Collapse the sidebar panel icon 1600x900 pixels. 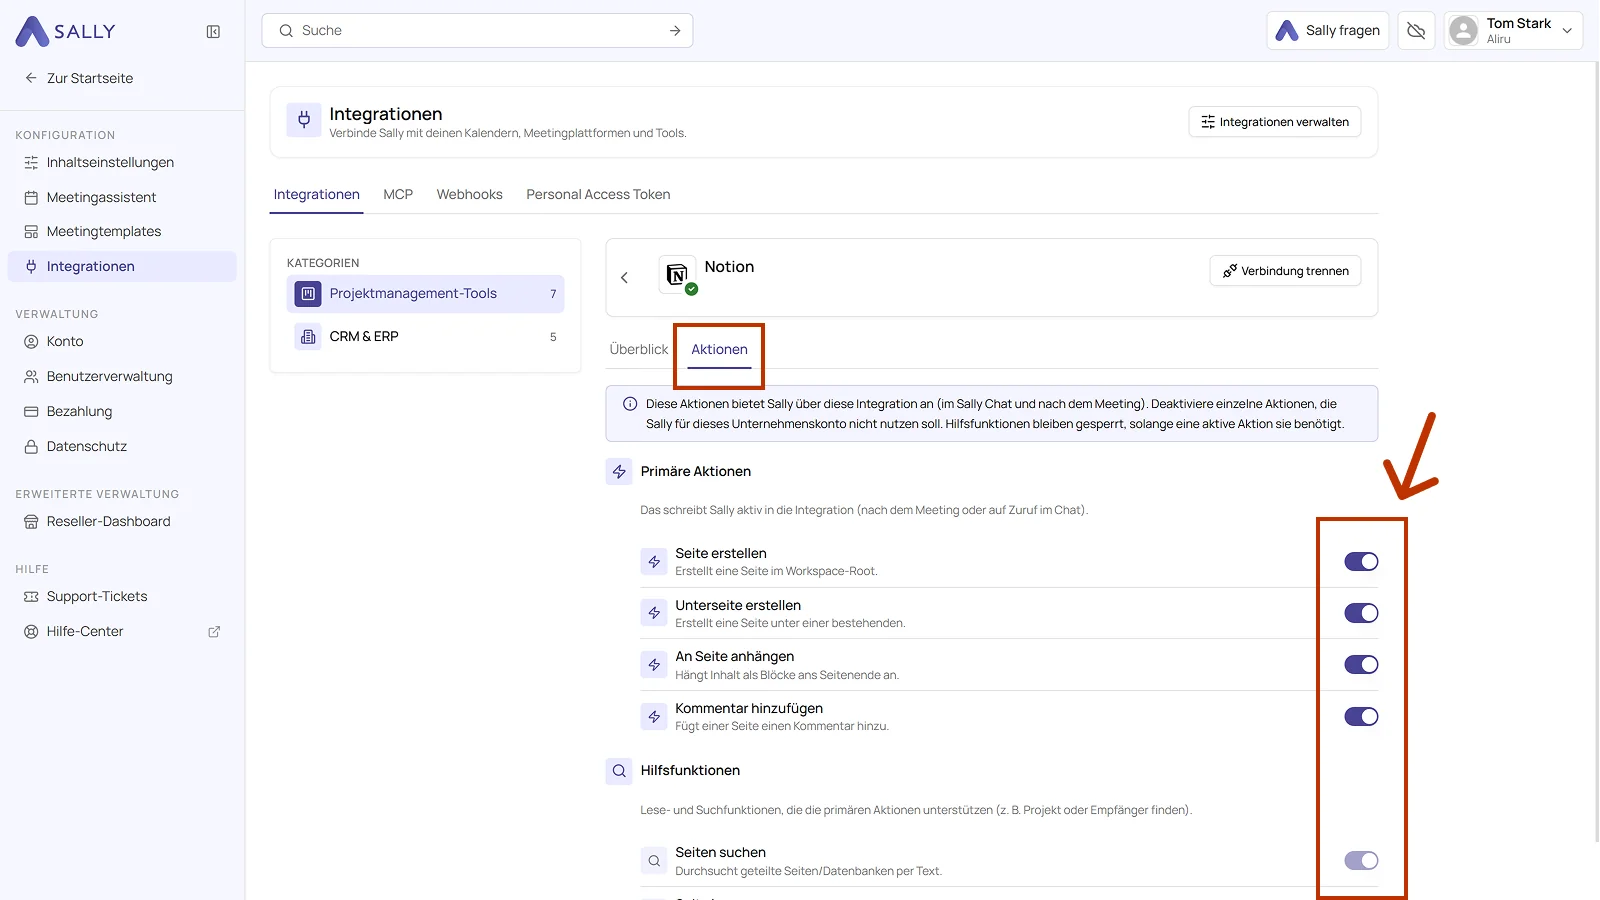pyautogui.click(x=213, y=32)
